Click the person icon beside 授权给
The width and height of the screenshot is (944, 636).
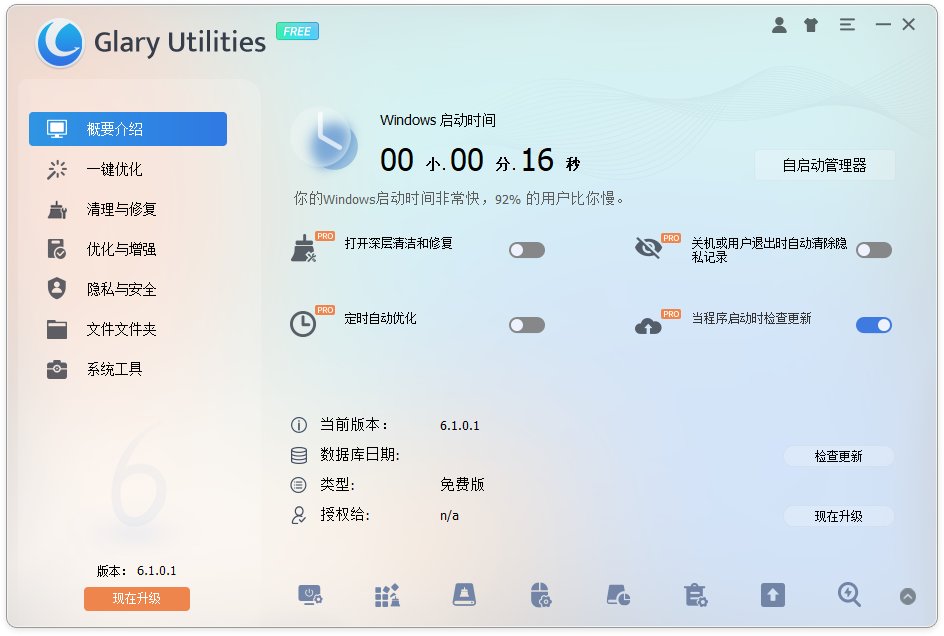[299, 515]
